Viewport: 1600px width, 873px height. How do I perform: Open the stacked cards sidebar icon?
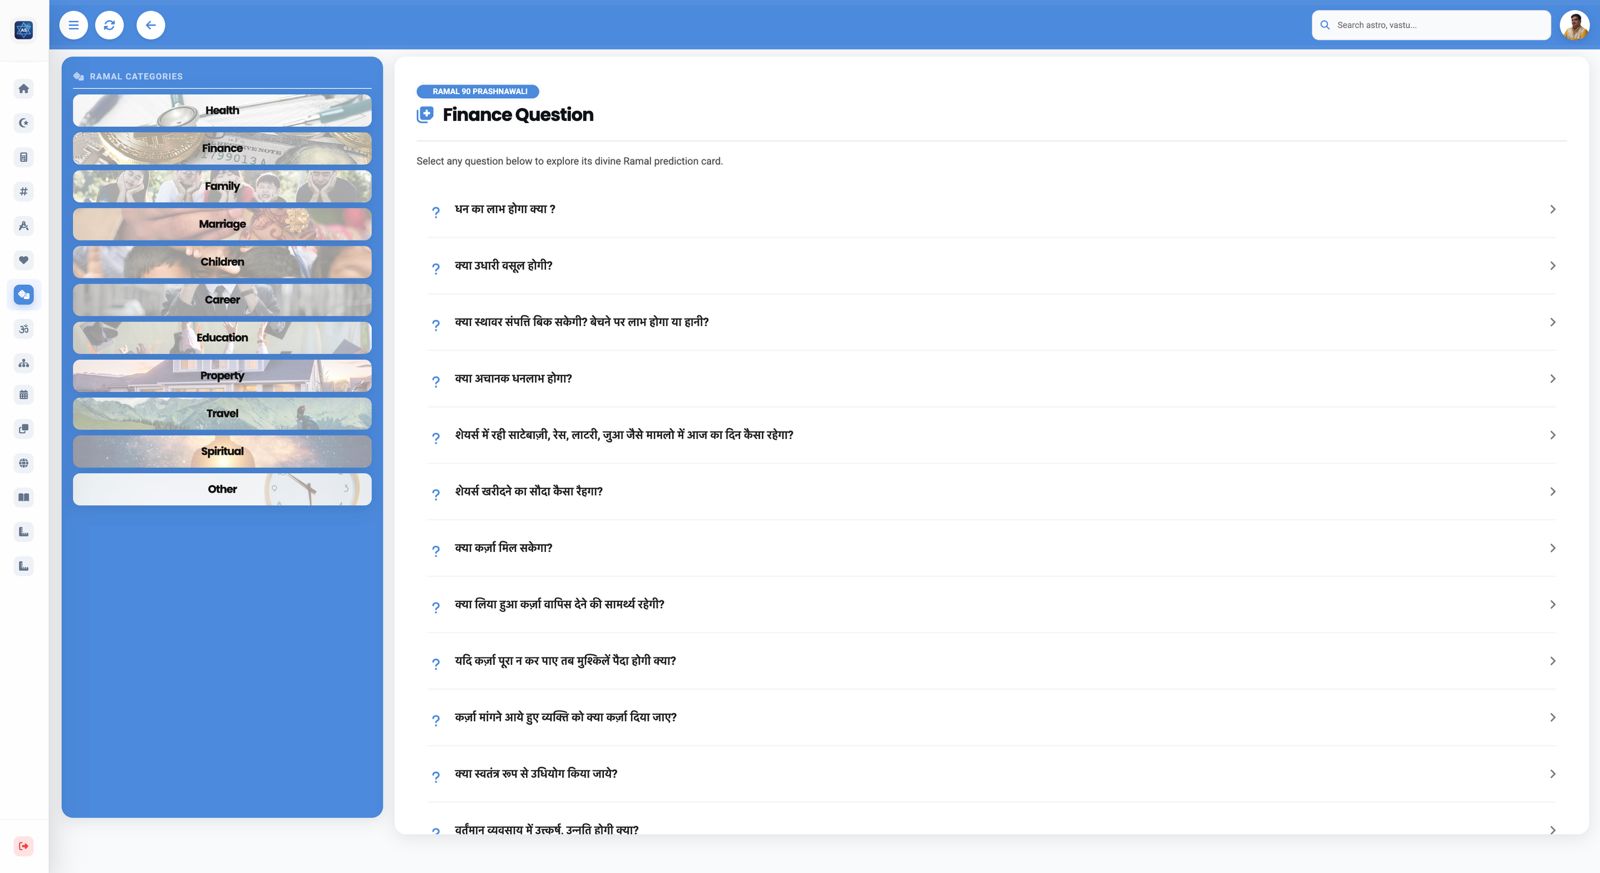[x=24, y=429]
